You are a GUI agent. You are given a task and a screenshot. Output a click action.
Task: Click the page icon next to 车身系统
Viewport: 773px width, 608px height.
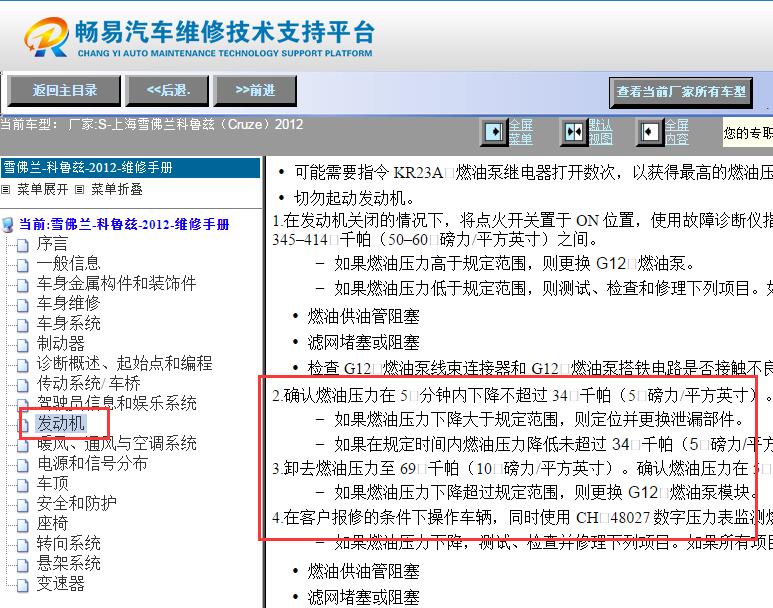[23, 325]
